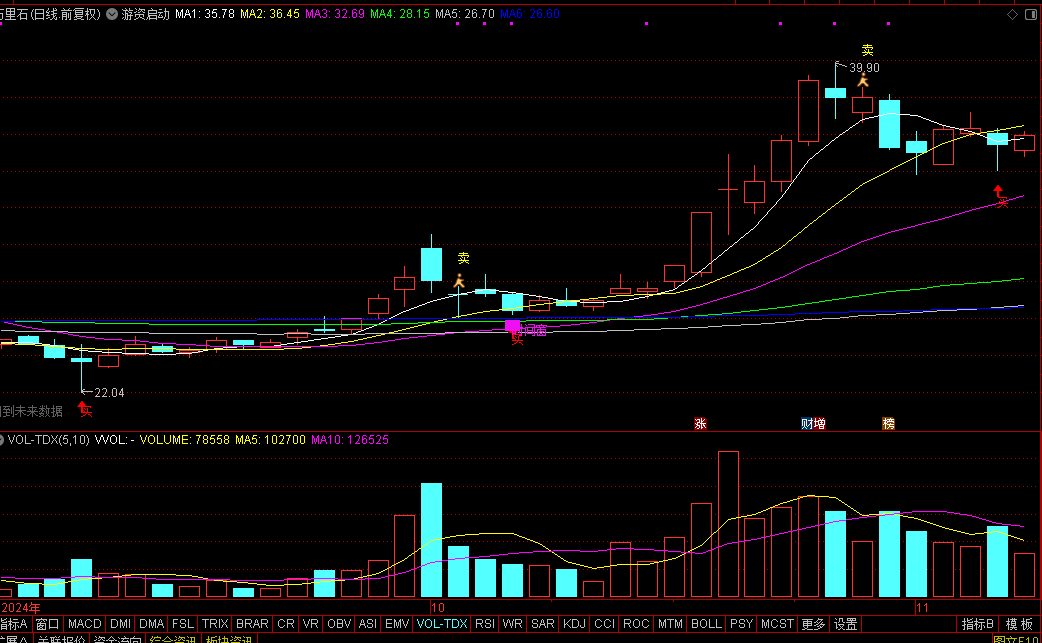The height and width of the screenshot is (643, 1042).
Task: Select the BRAR indicator tab
Action: [x=253, y=624]
